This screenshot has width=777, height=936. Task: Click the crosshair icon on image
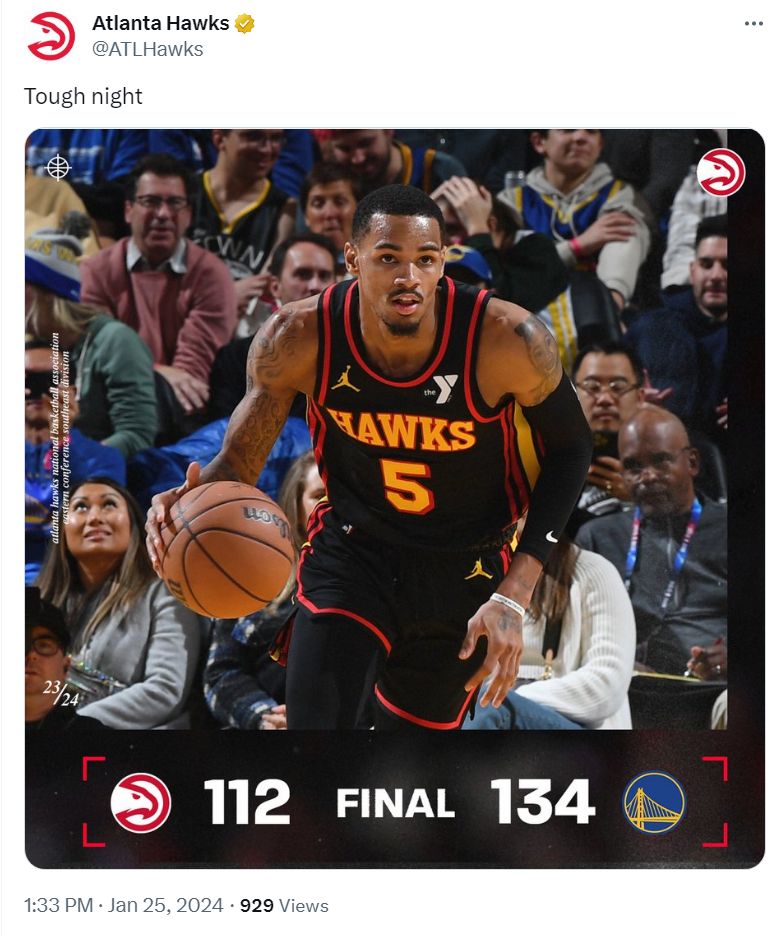(58, 167)
